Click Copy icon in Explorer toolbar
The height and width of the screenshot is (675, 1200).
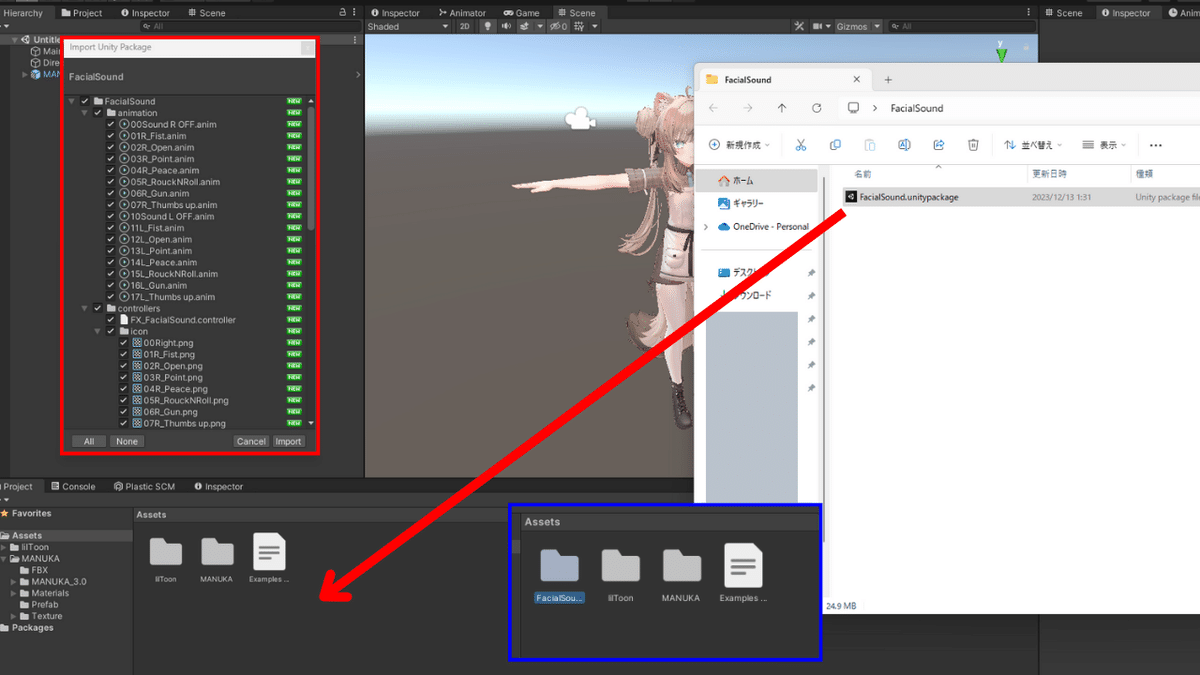(x=836, y=145)
